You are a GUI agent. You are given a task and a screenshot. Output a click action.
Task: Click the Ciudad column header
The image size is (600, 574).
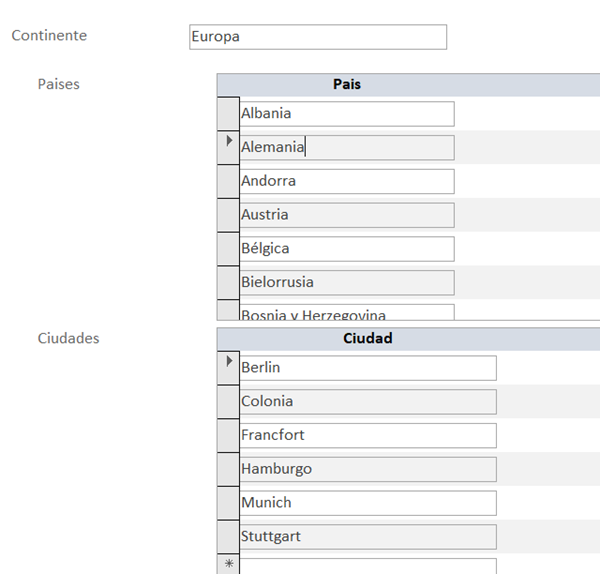367,339
